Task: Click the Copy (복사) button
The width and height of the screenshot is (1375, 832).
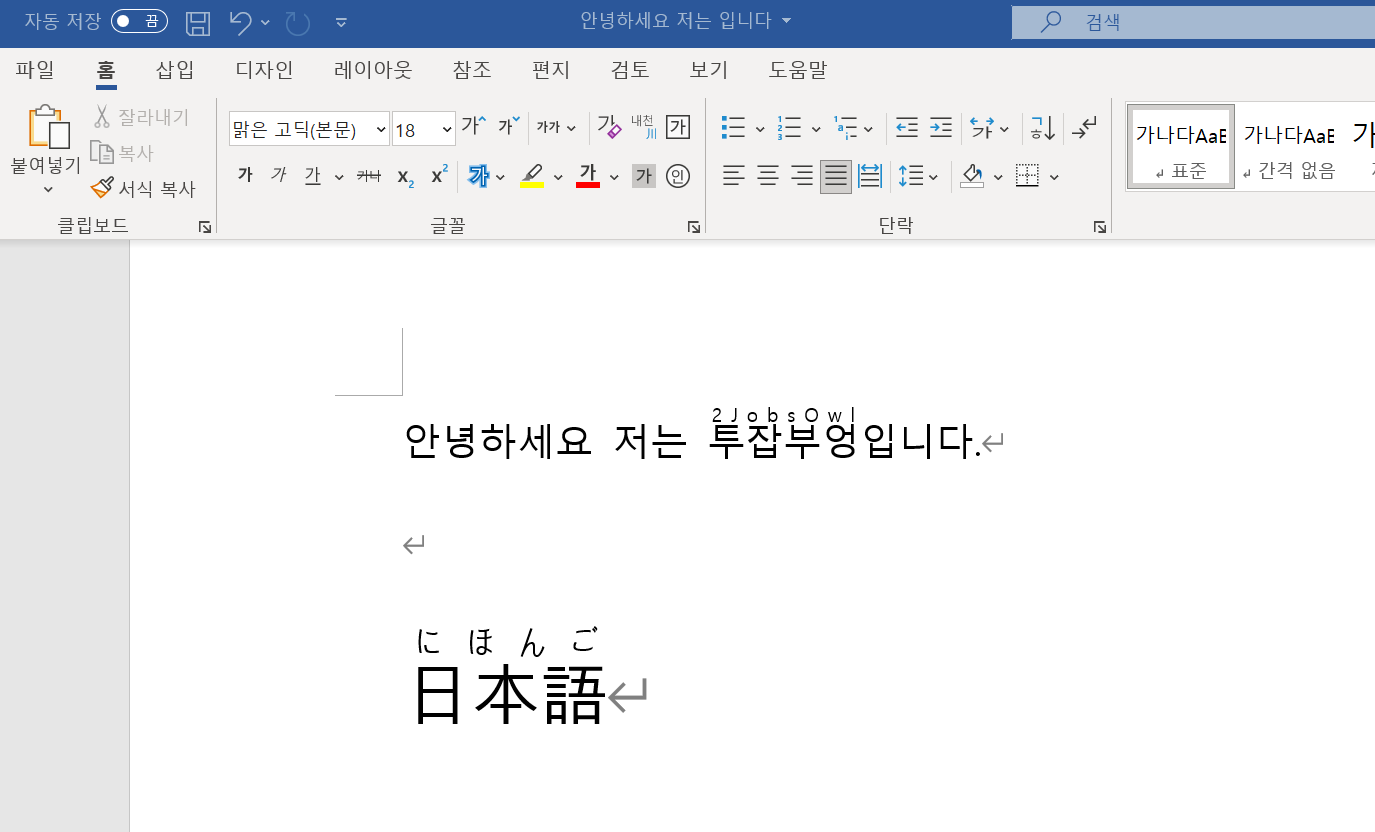Action: coord(122,153)
